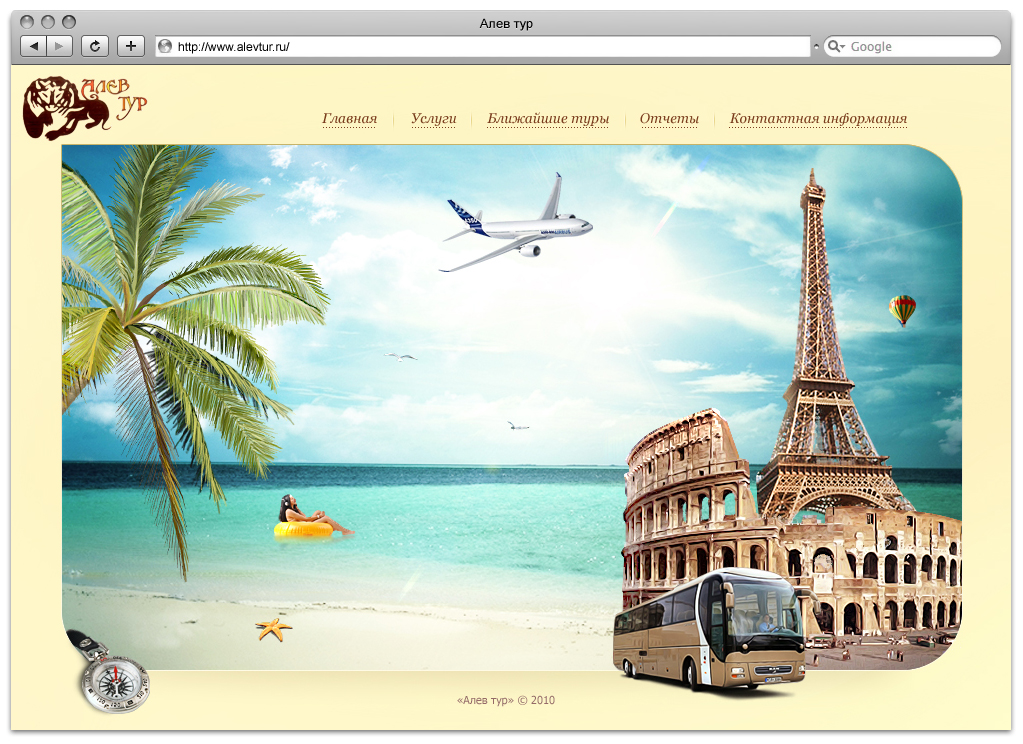Screen dimensions: 1023x744
Task: Click the Eiffel Tower image
Action: [x=823, y=346]
